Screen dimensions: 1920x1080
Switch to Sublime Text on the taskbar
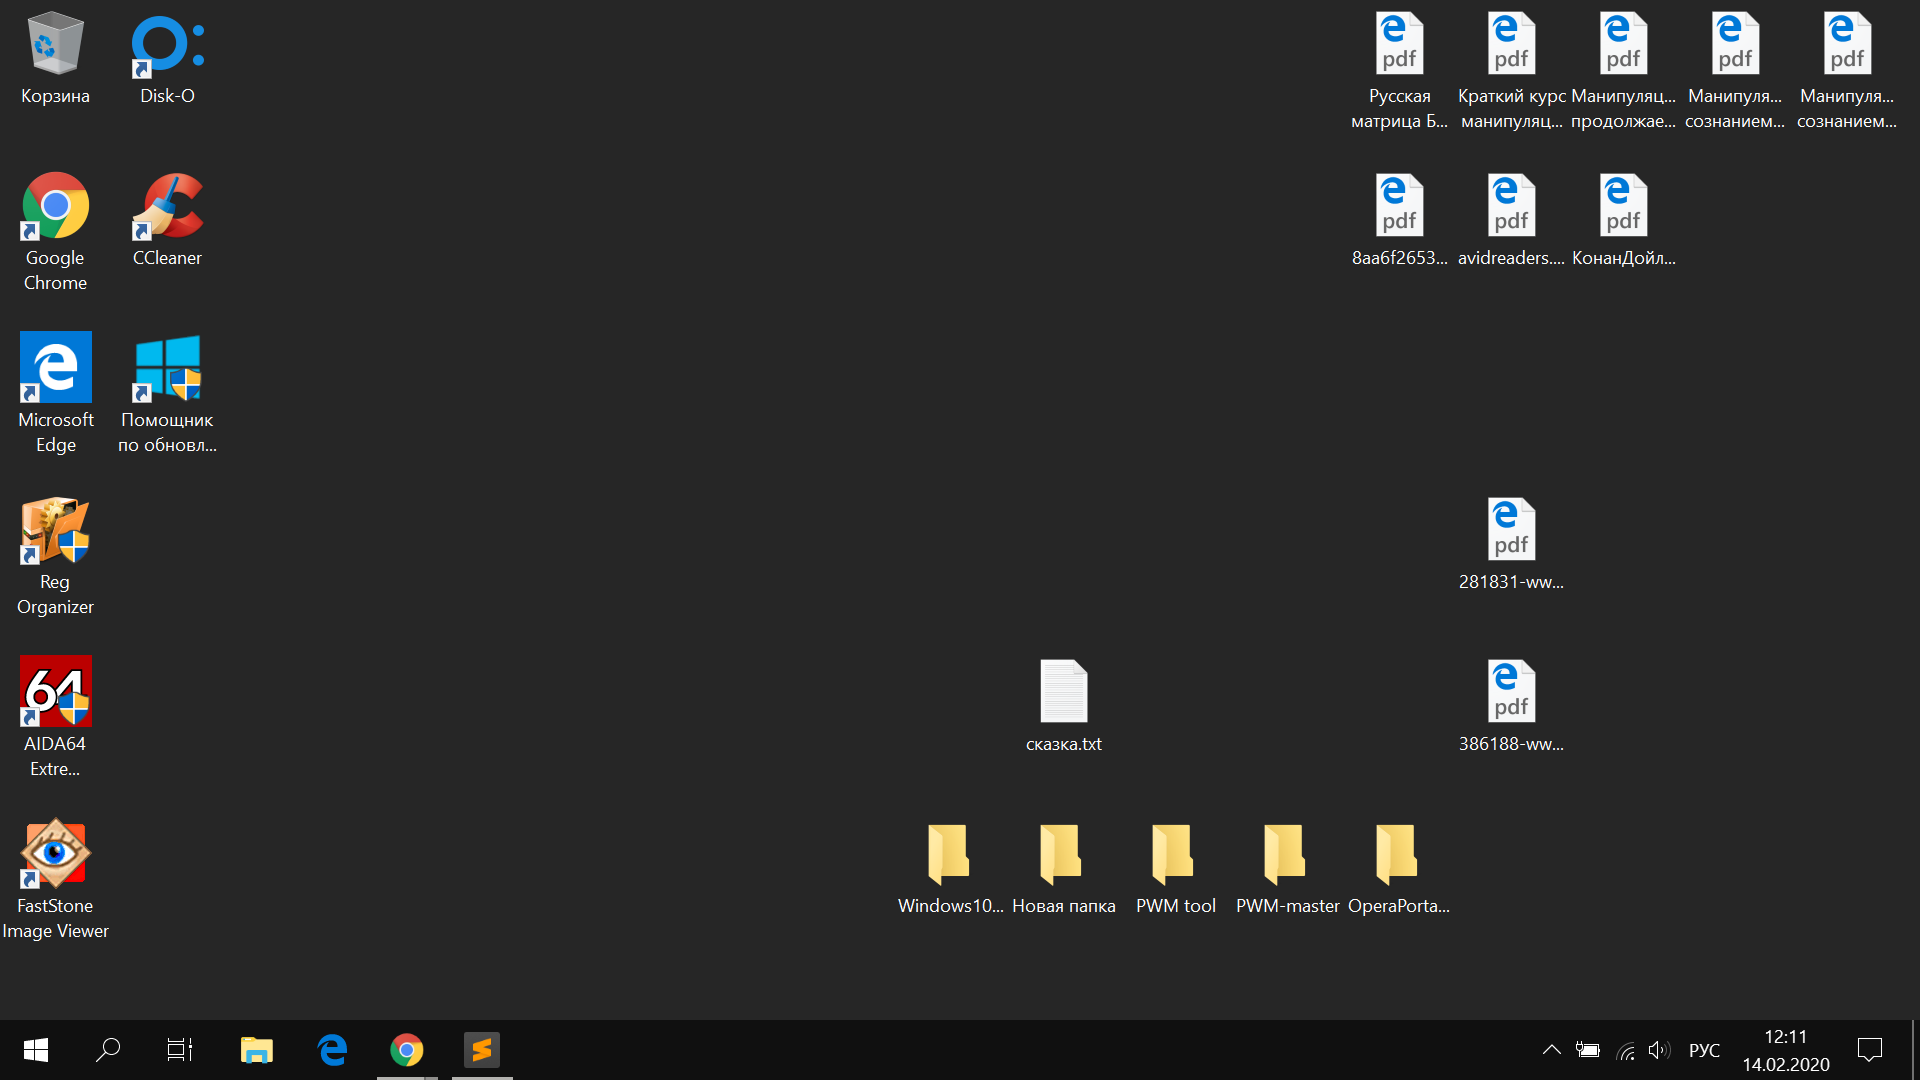(482, 1050)
